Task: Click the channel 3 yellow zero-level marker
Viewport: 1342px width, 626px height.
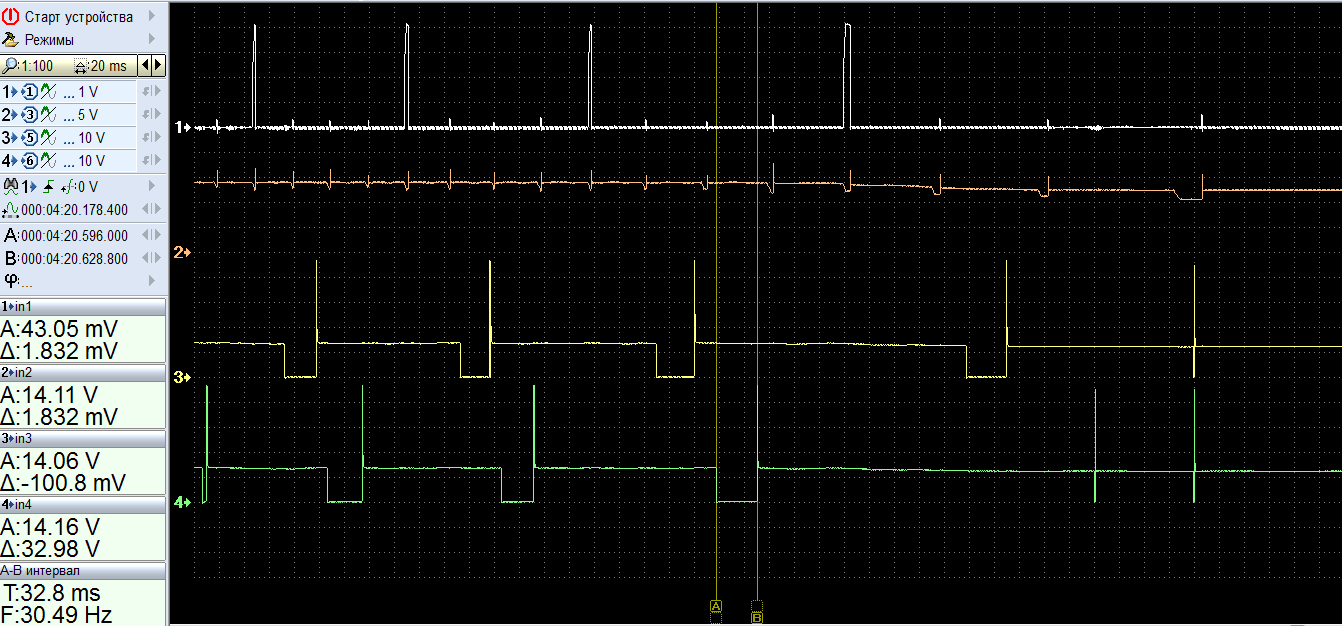Action: click(x=181, y=377)
